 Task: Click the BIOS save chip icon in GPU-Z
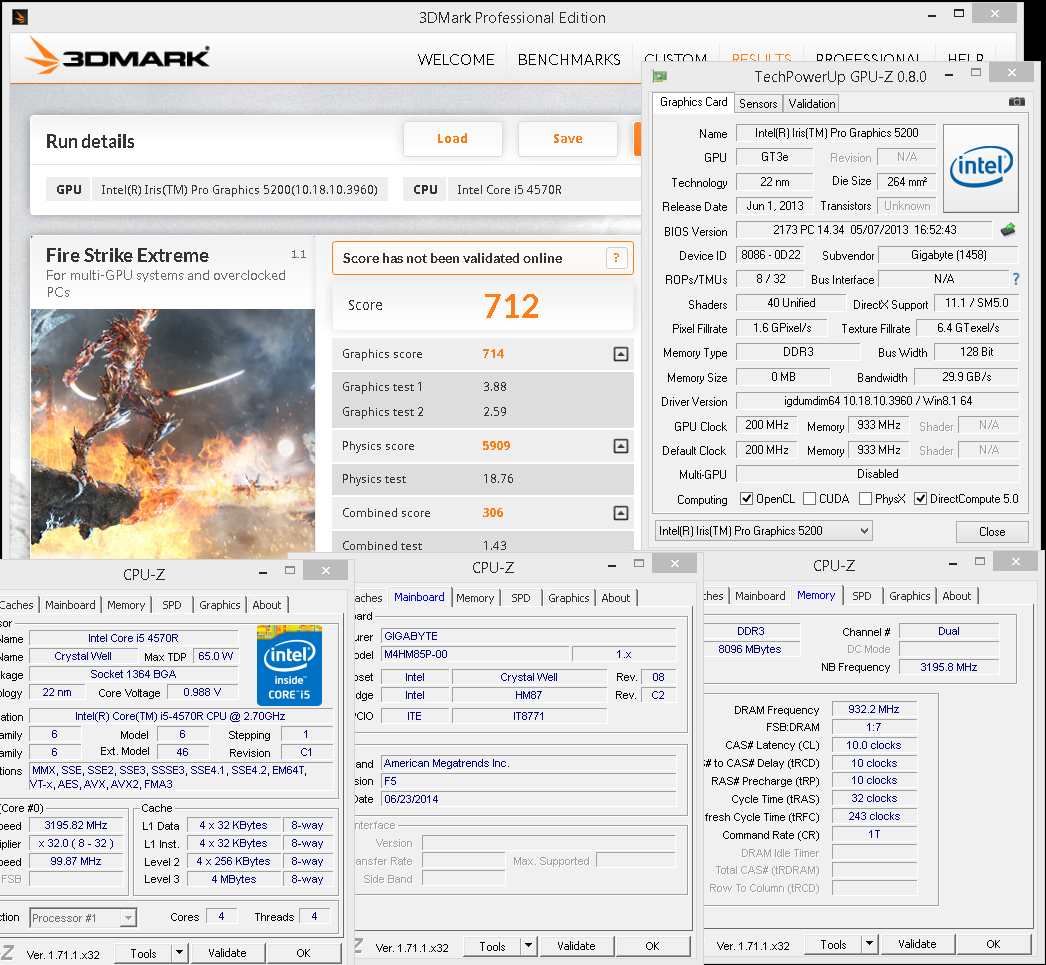pyautogui.click(x=1008, y=230)
